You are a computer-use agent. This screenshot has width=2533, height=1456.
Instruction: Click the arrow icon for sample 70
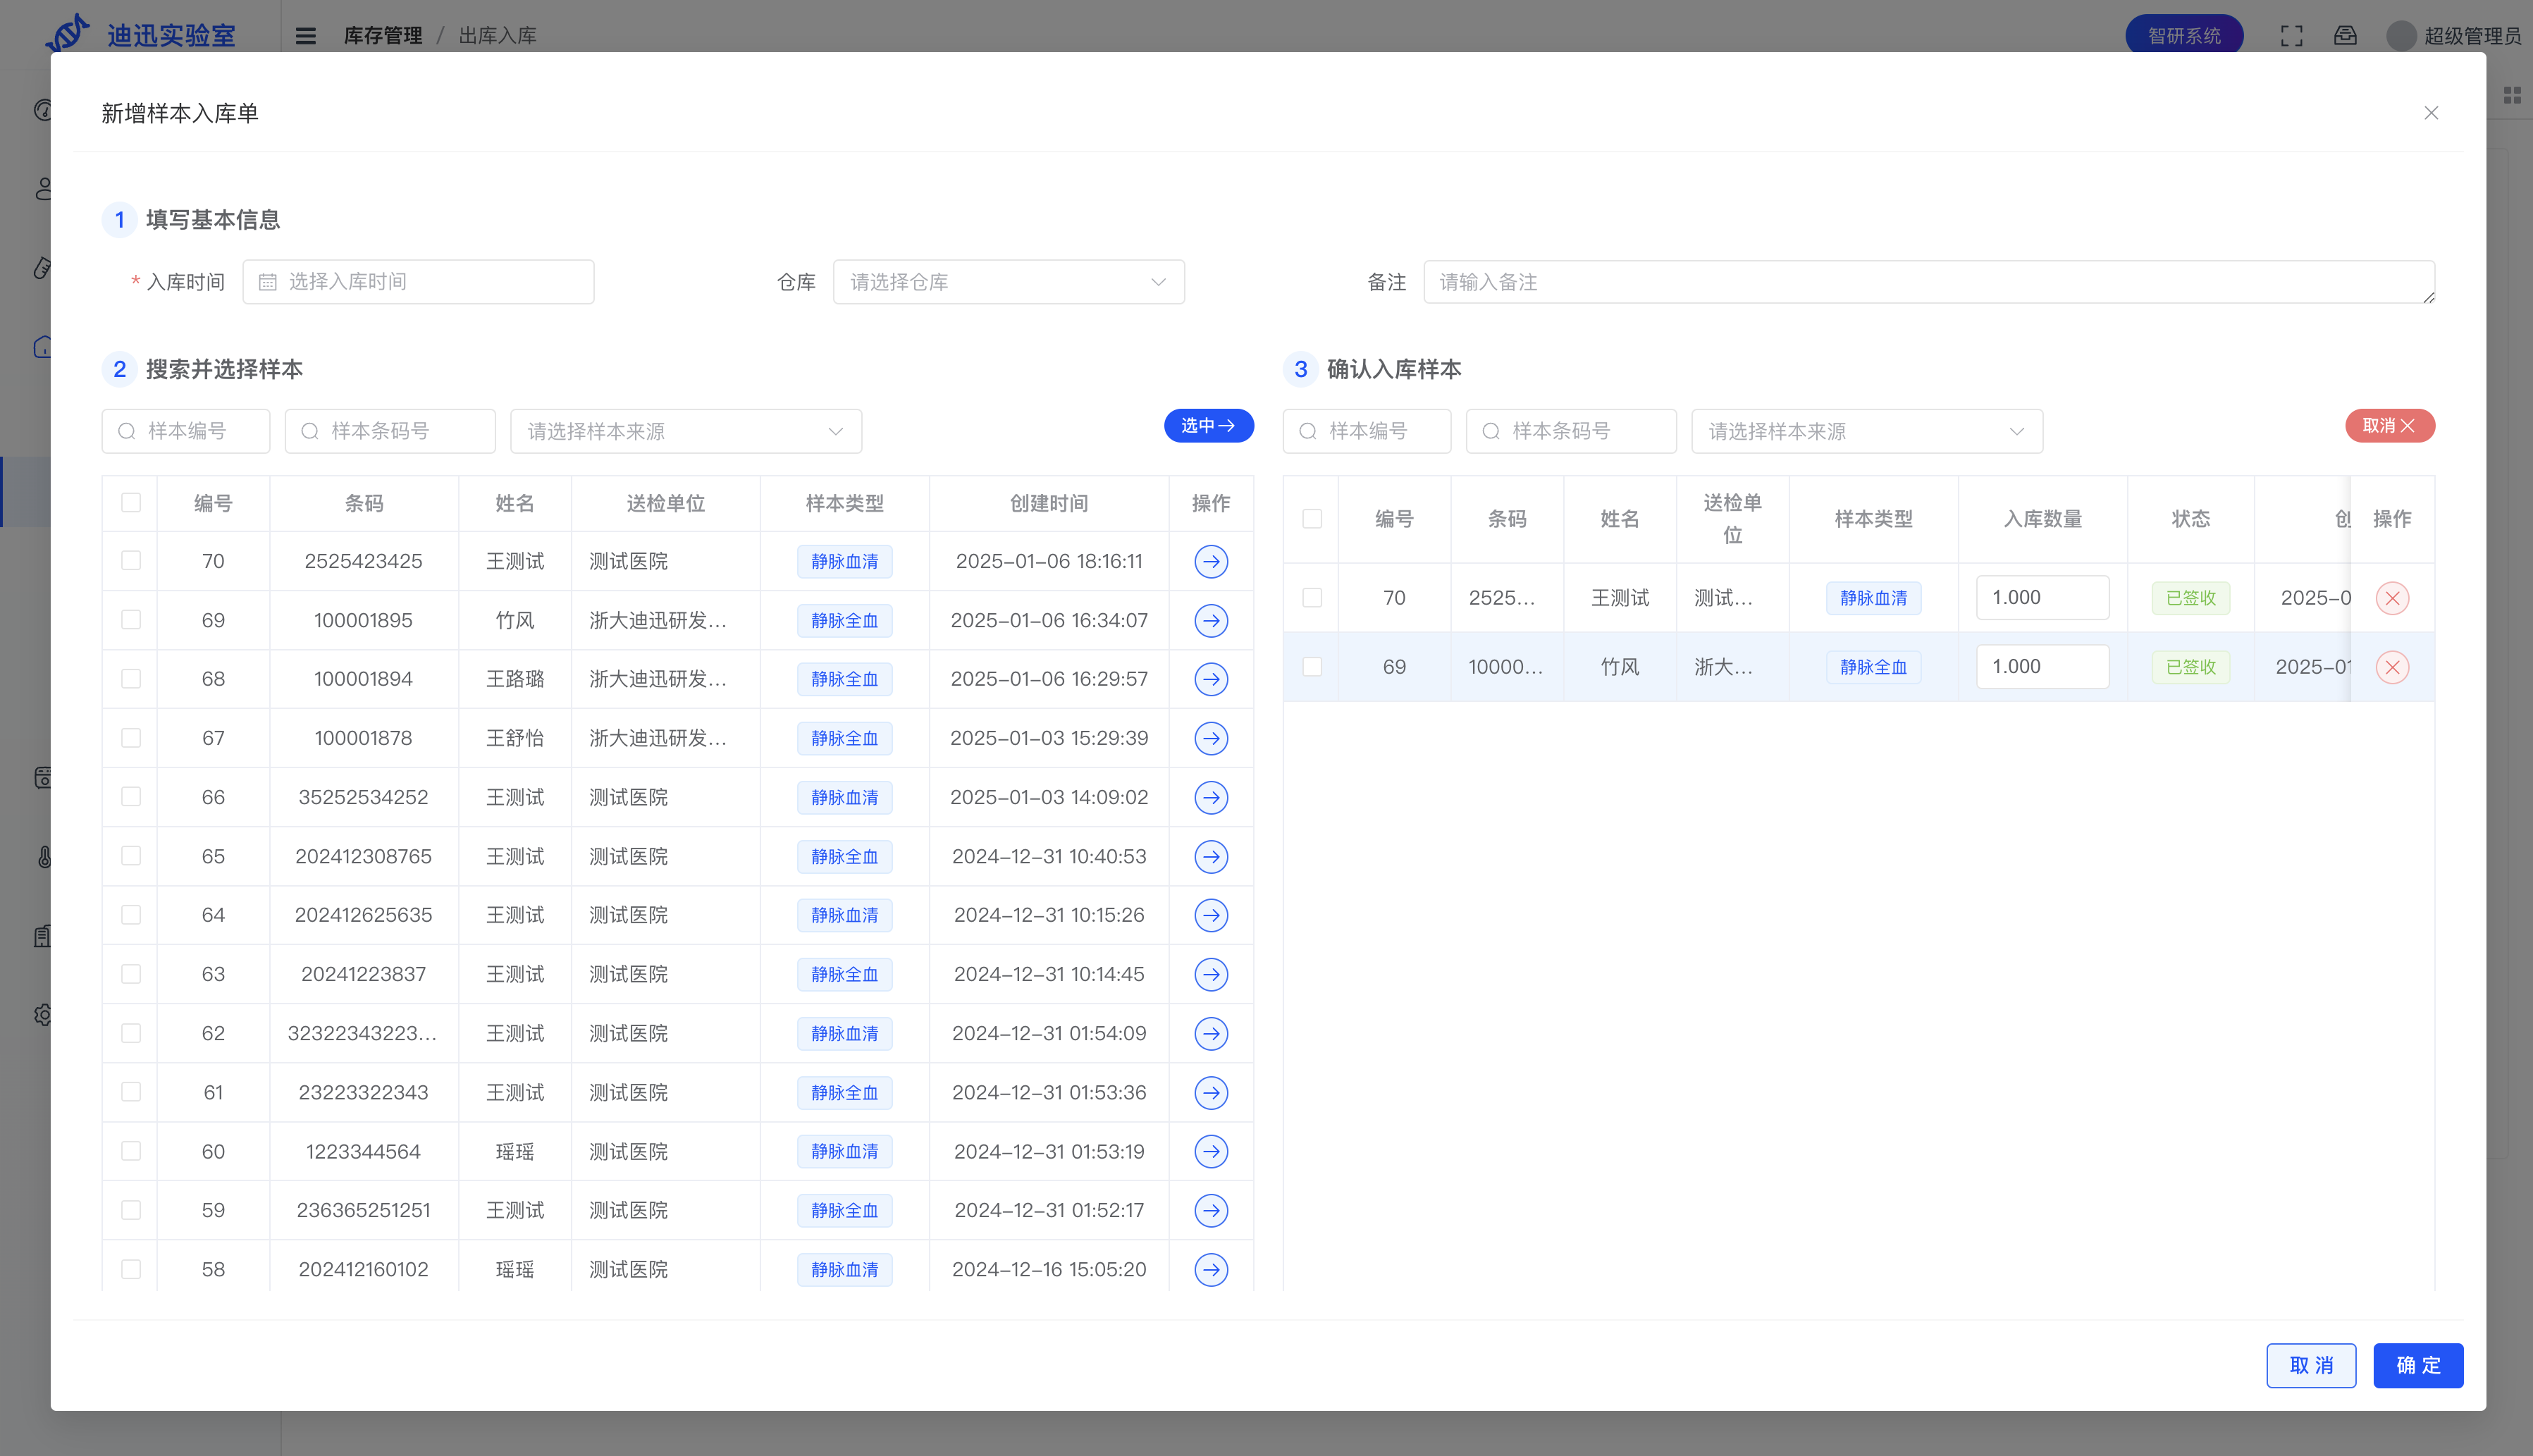(x=1211, y=561)
